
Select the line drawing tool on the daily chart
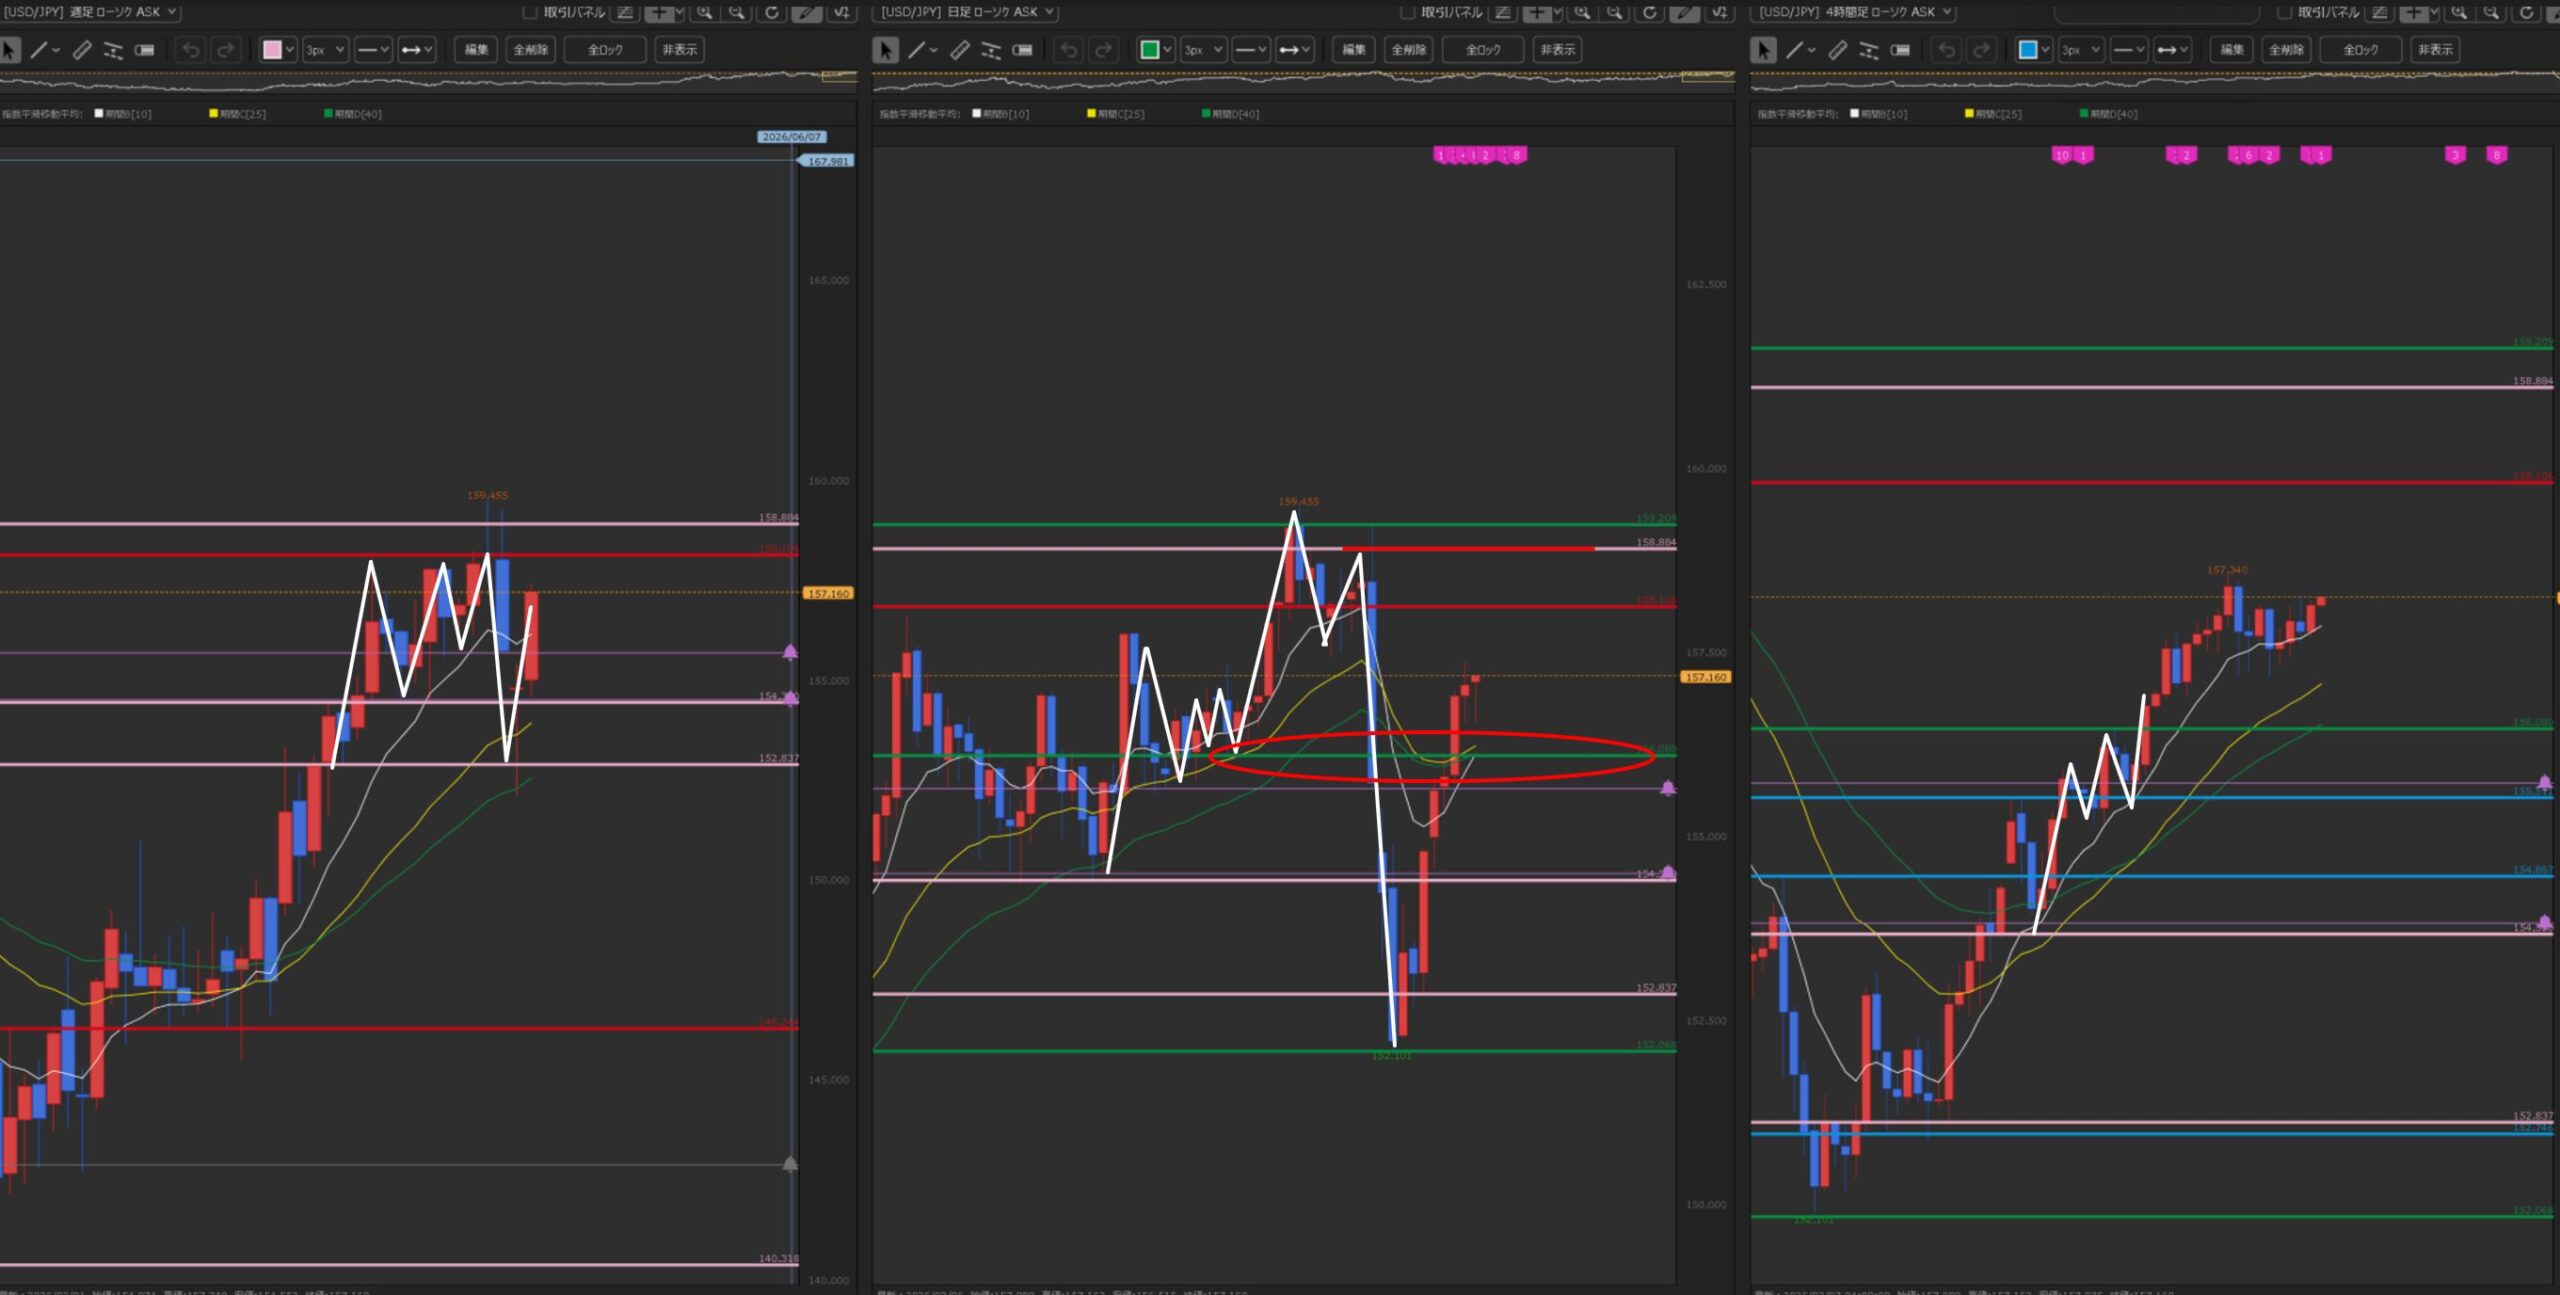pos(916,50)
